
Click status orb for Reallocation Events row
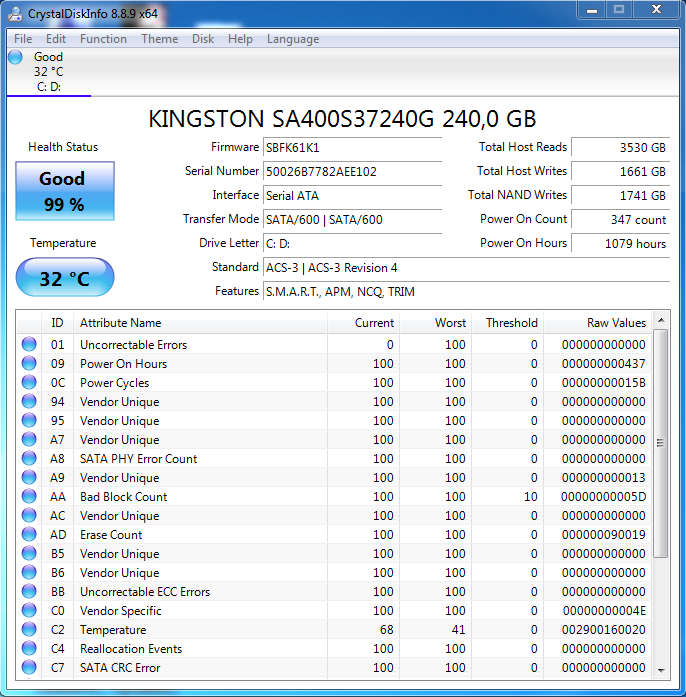29,649
